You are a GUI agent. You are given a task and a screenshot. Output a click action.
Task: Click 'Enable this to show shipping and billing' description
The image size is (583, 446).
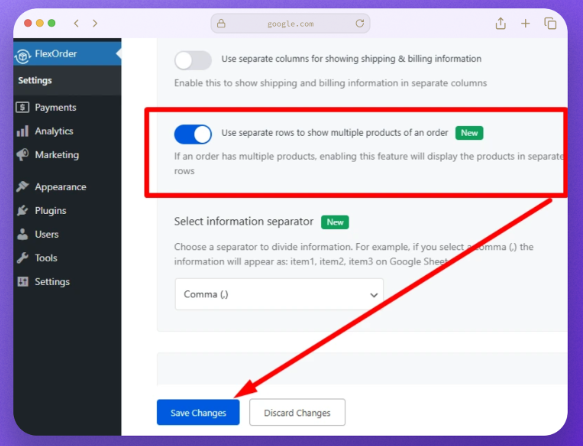pyautogui.click(x=330, y=83)
